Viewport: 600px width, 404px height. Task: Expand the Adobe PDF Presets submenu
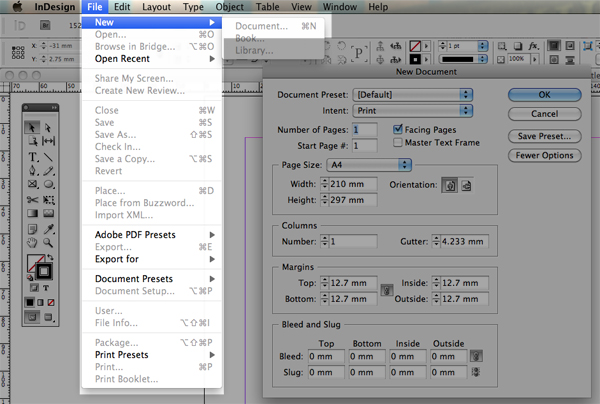tap(152, 235)
